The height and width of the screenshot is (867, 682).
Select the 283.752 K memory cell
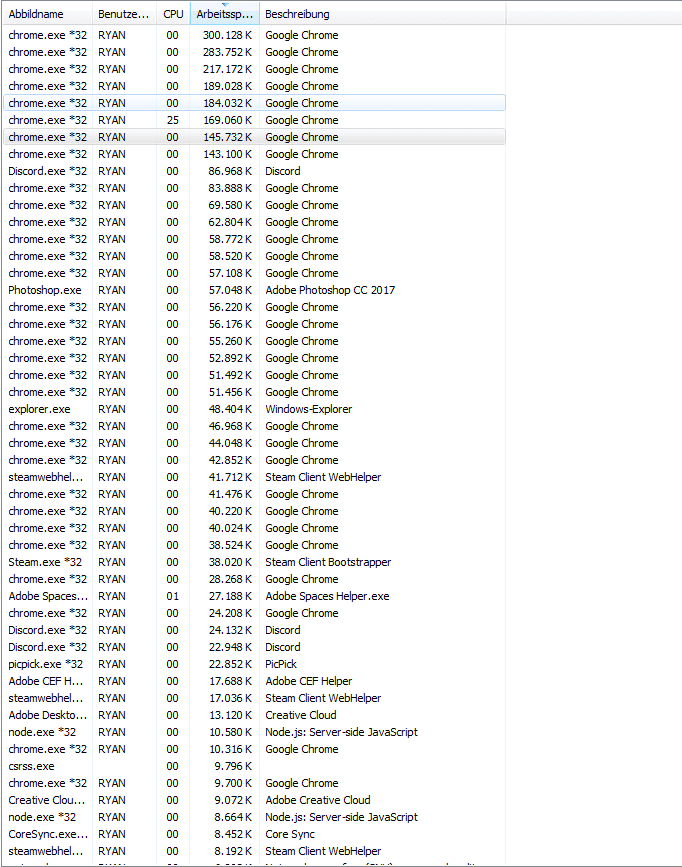(x=227, y=53)
